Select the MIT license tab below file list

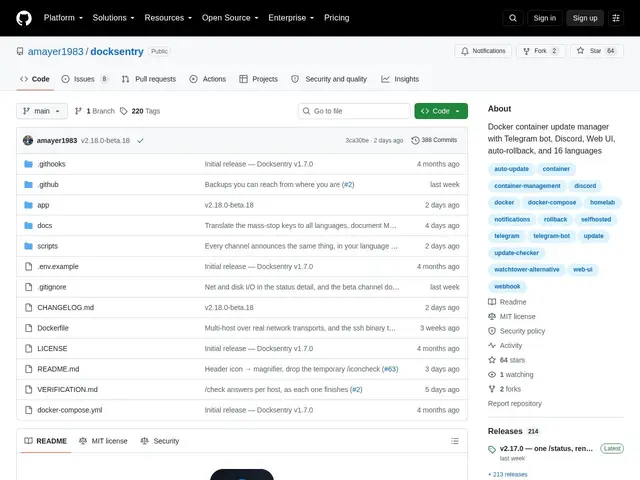[103, 441]
